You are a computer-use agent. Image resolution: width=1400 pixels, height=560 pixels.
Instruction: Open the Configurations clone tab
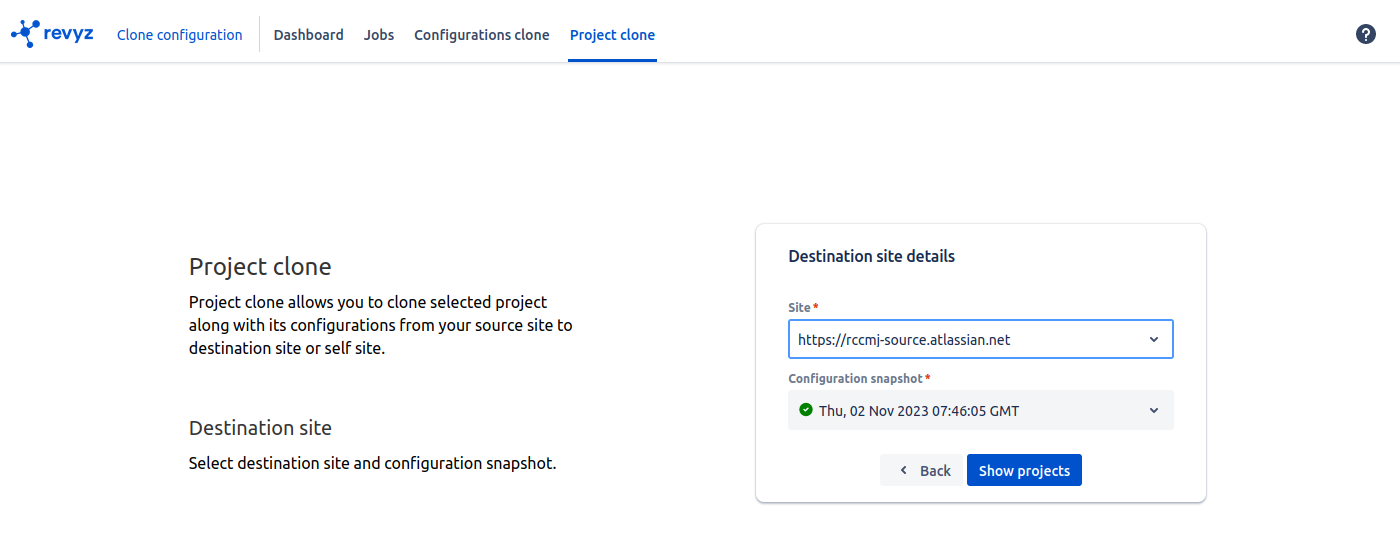(x=481, y=35)
